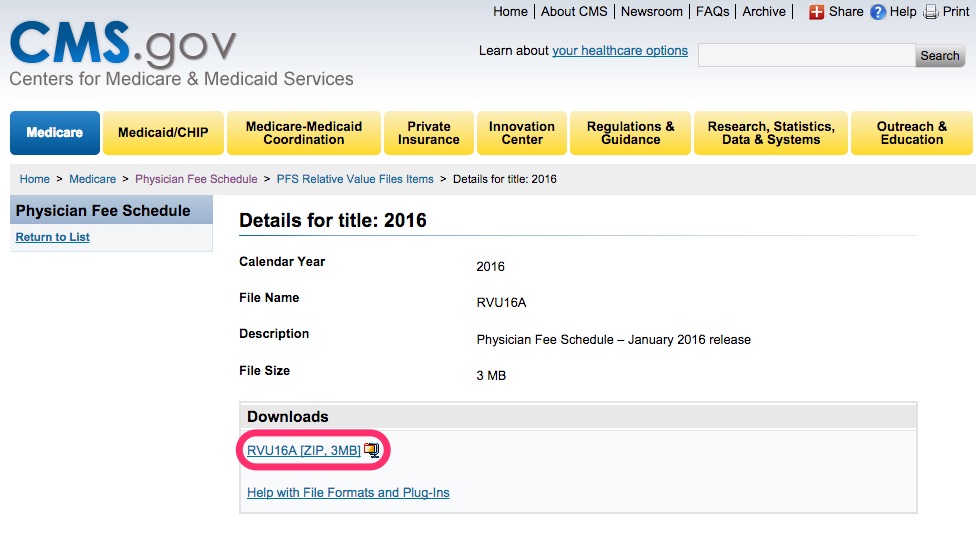Viewport: 976px width, 534px height.
Task: Focus the site search text field
Action: [807, 55]
